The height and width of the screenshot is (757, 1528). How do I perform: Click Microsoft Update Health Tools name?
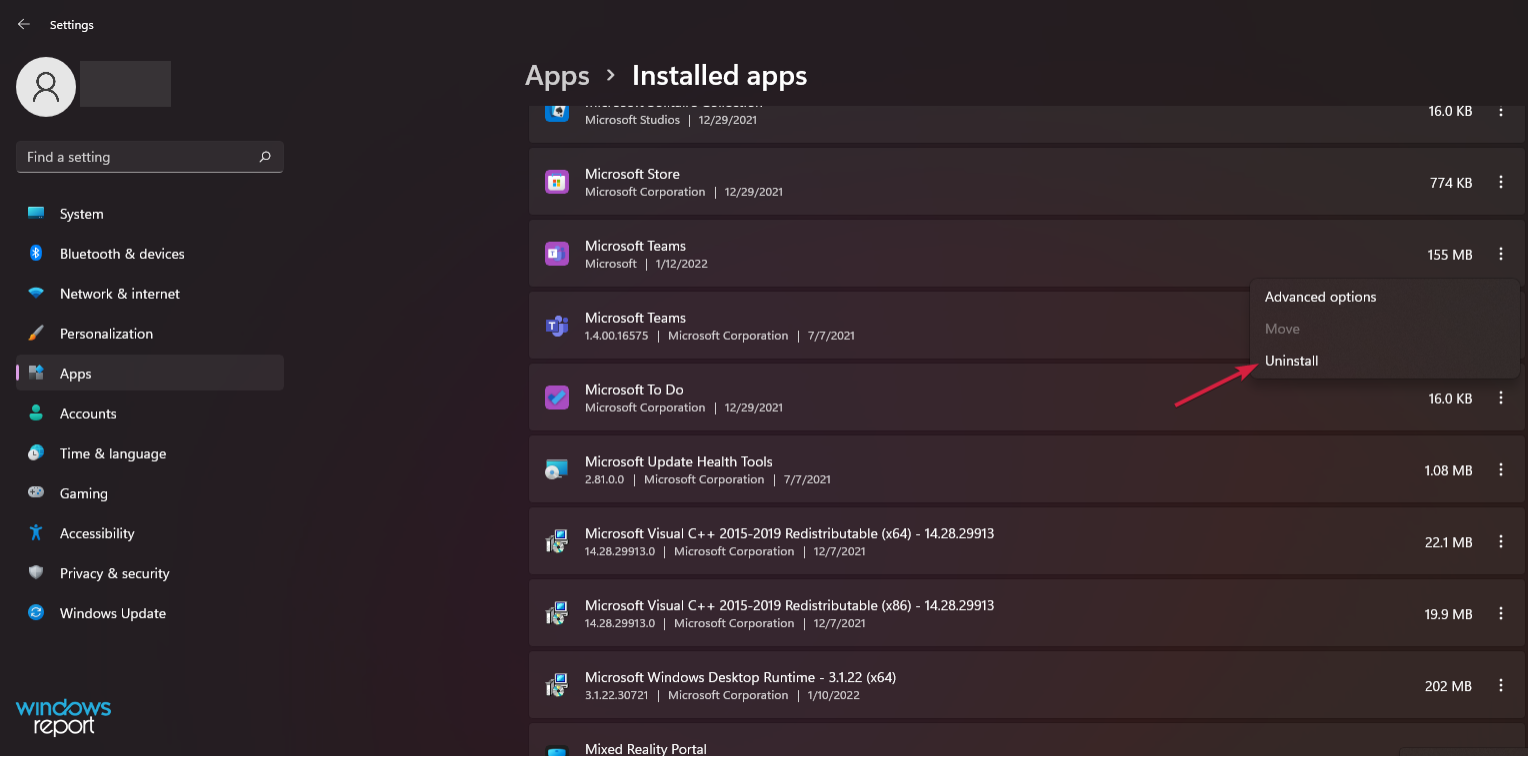[679, 462]
